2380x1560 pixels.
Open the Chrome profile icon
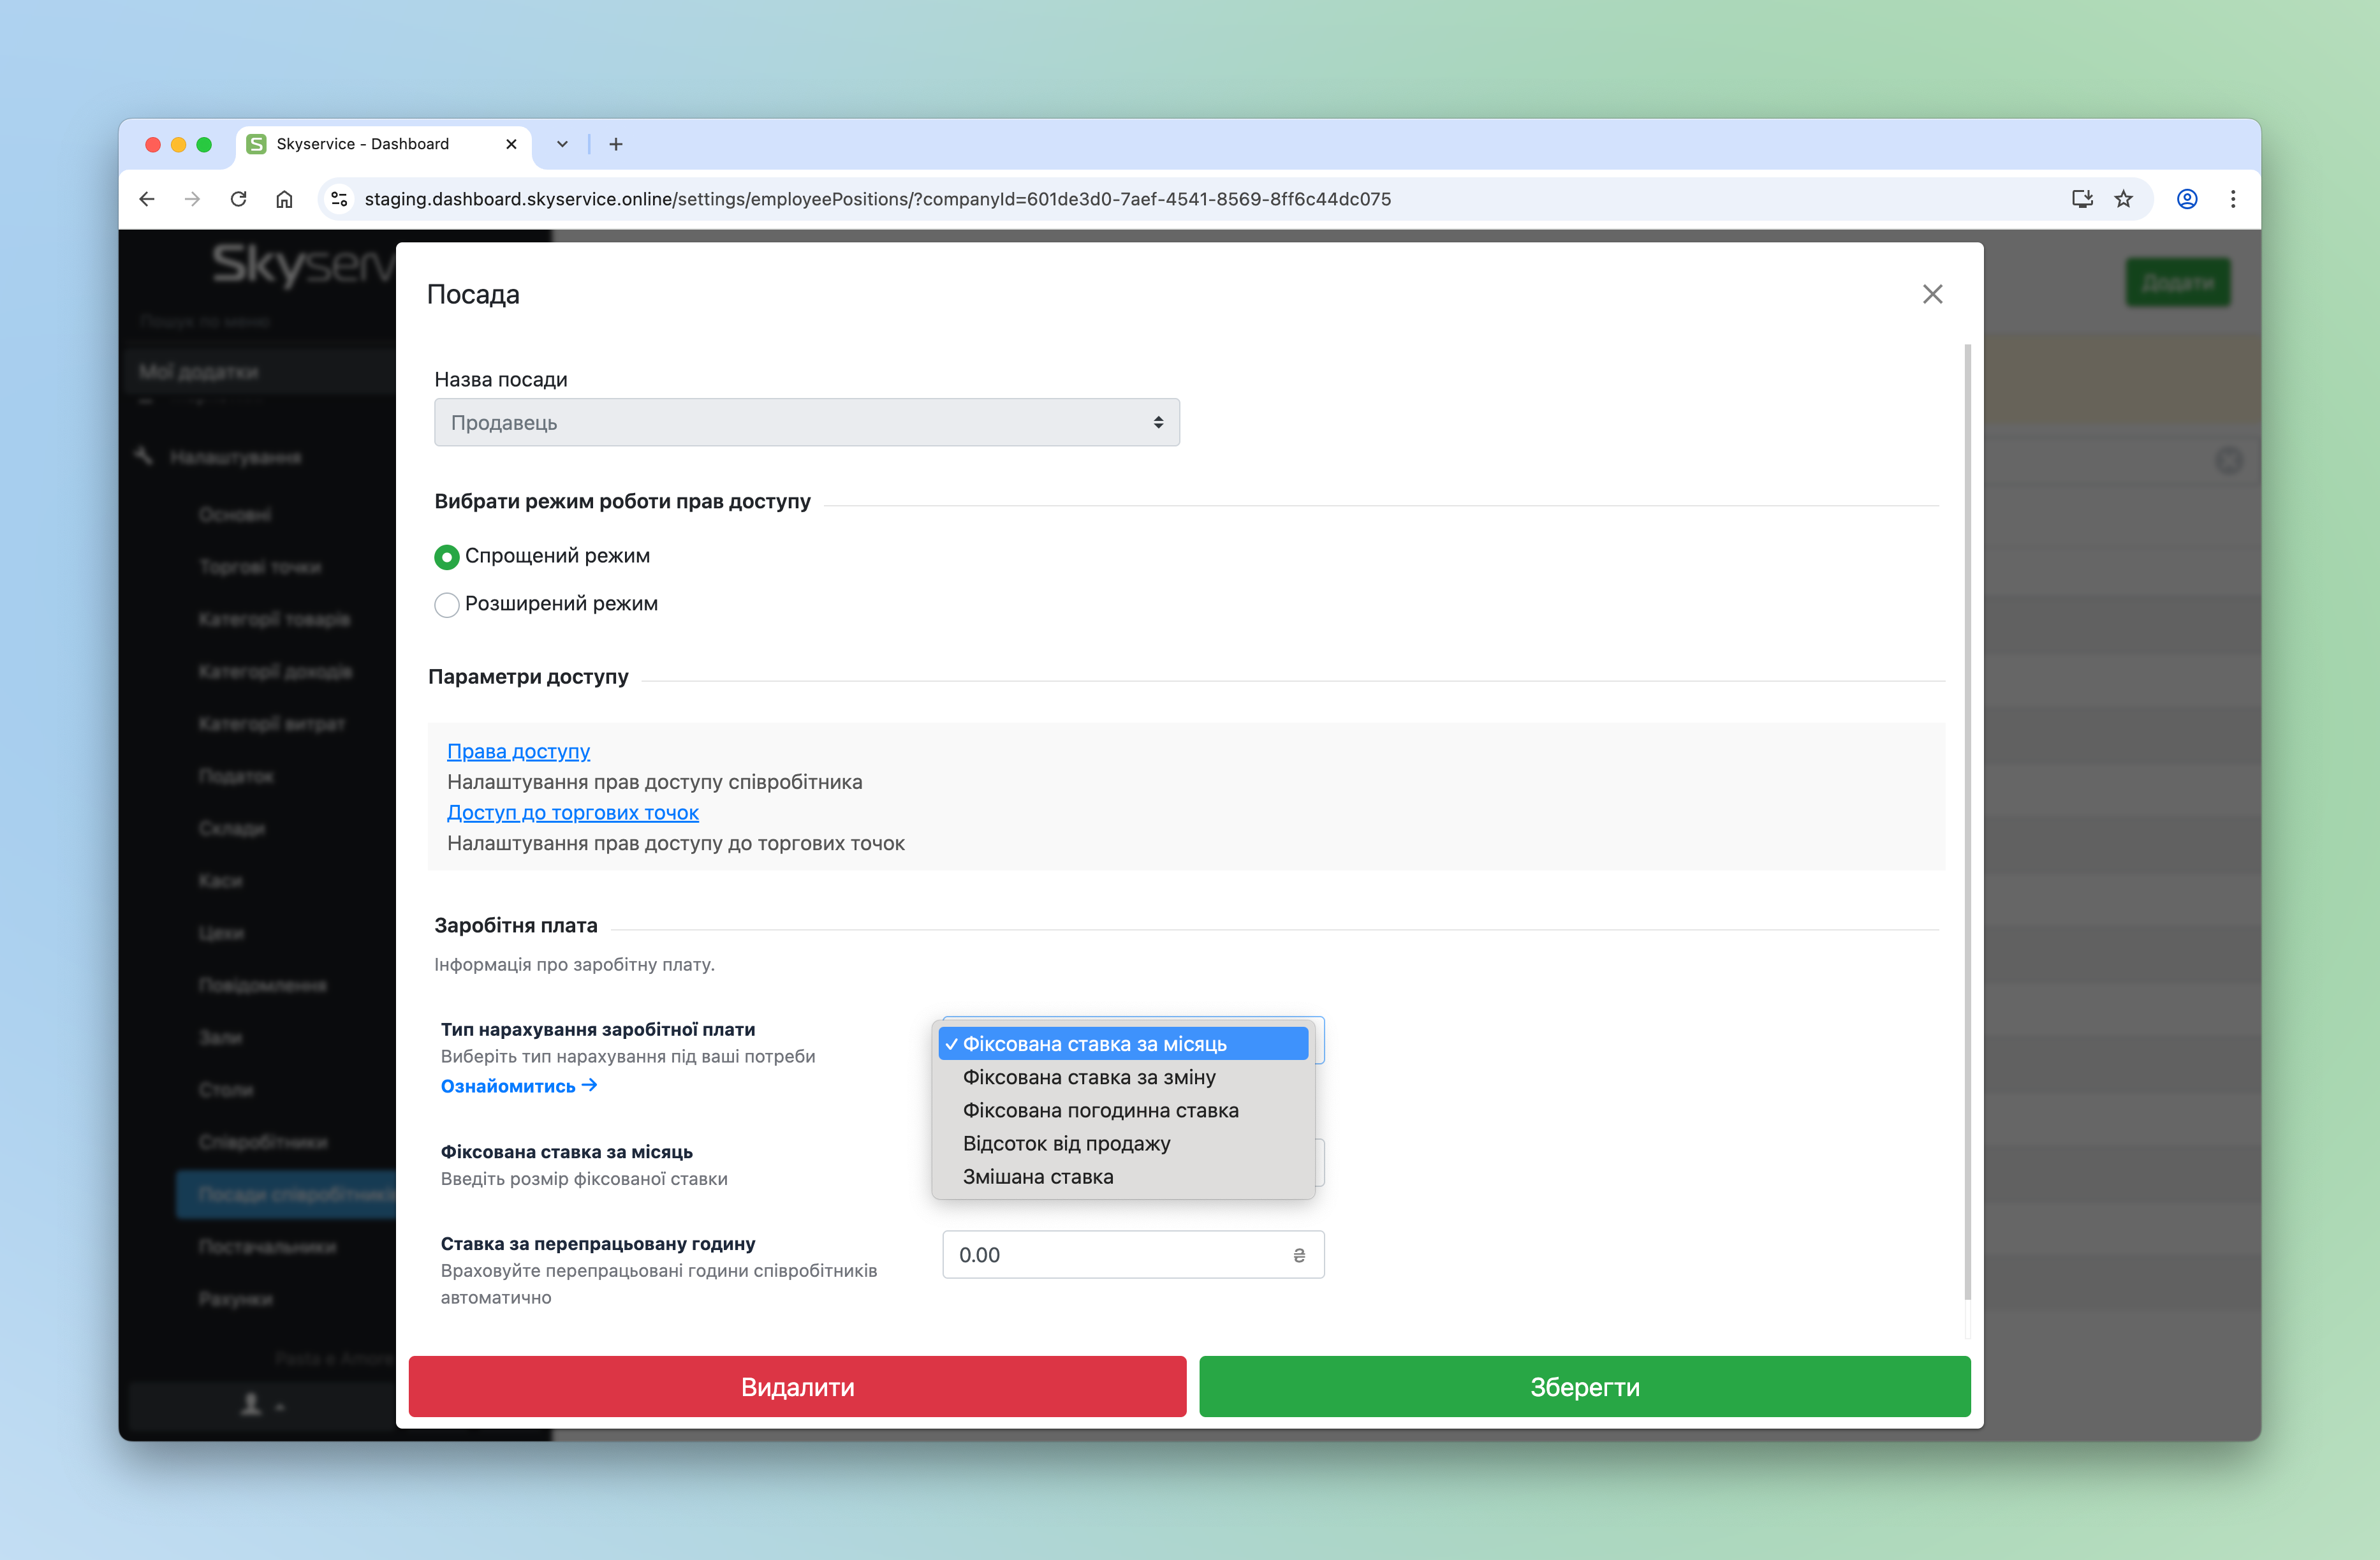(2187, 199)
